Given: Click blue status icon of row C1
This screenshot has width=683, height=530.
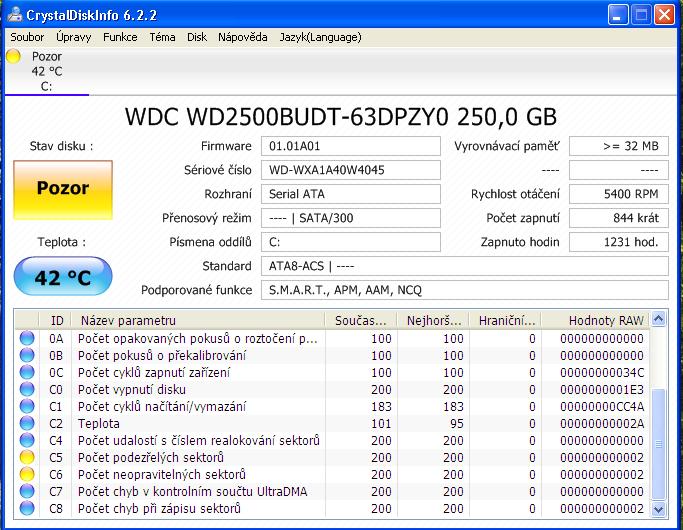Looking at the screenshot, I should pyautogui.click(x=27, y=406).
